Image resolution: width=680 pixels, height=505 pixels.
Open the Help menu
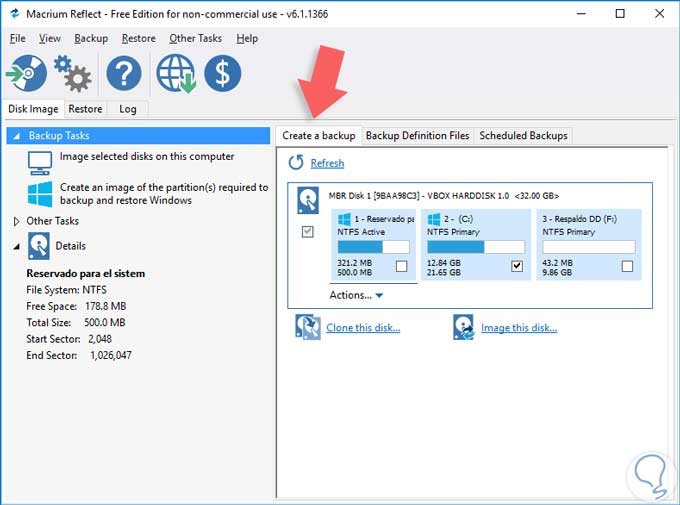[x=247, y=38]
